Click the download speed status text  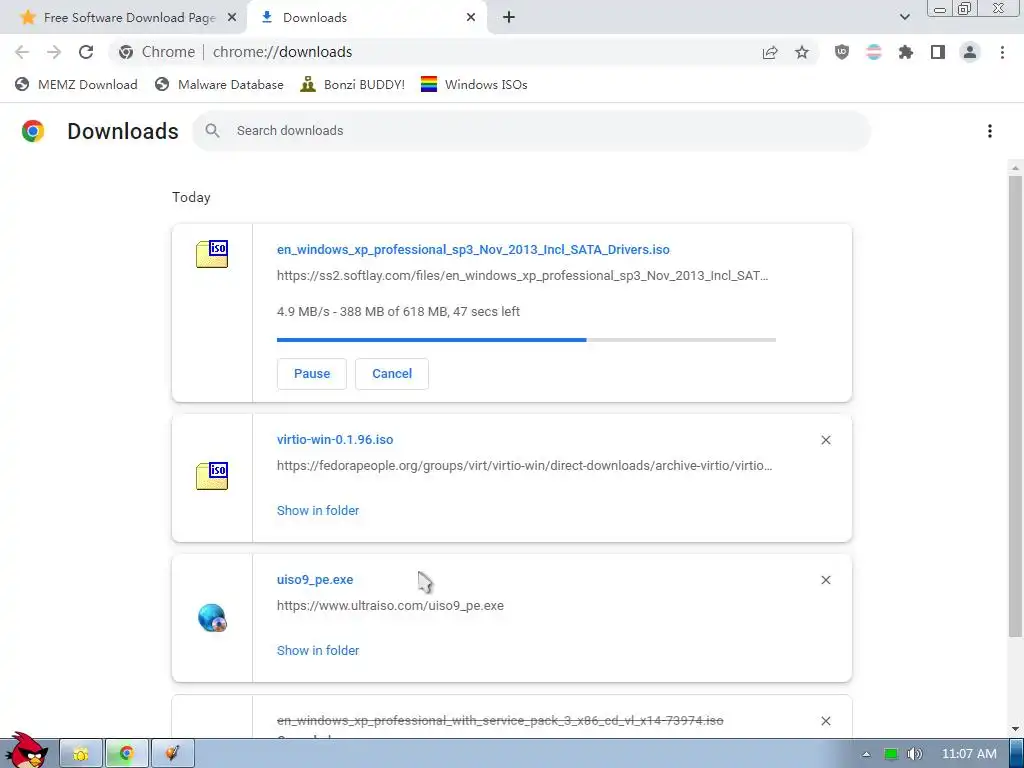point(398,312)
